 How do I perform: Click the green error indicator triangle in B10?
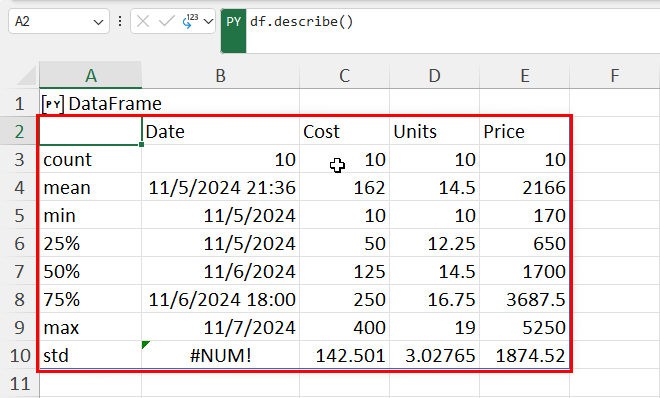(x=145, y=345)
